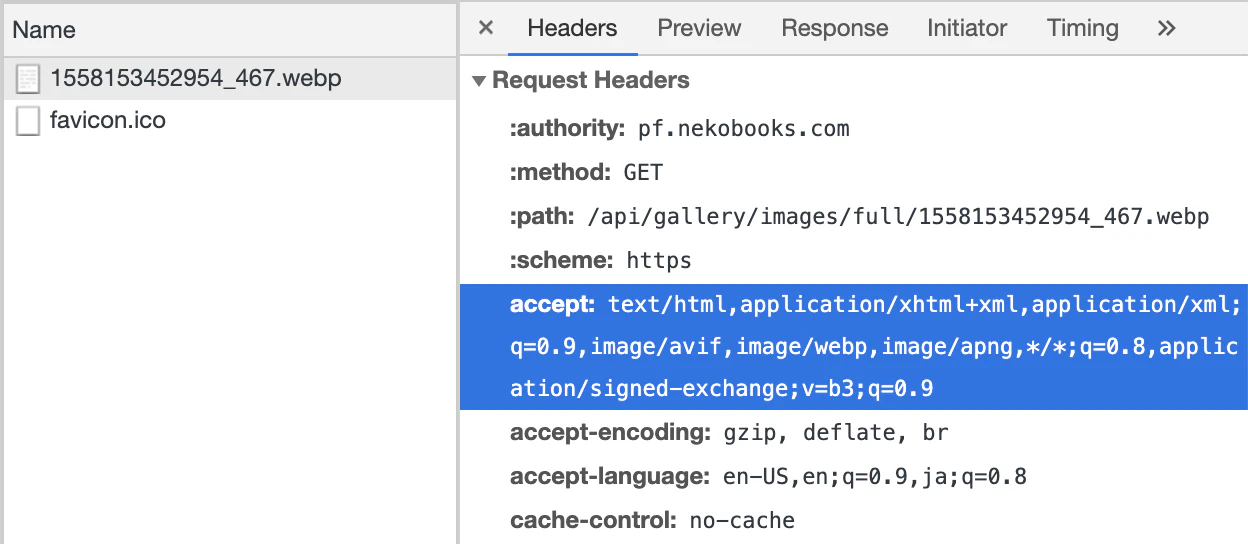The width and height of the screenshot is (1248, 544).
Task: Click the webp file document icon
Action: click(x=28, y=78)
